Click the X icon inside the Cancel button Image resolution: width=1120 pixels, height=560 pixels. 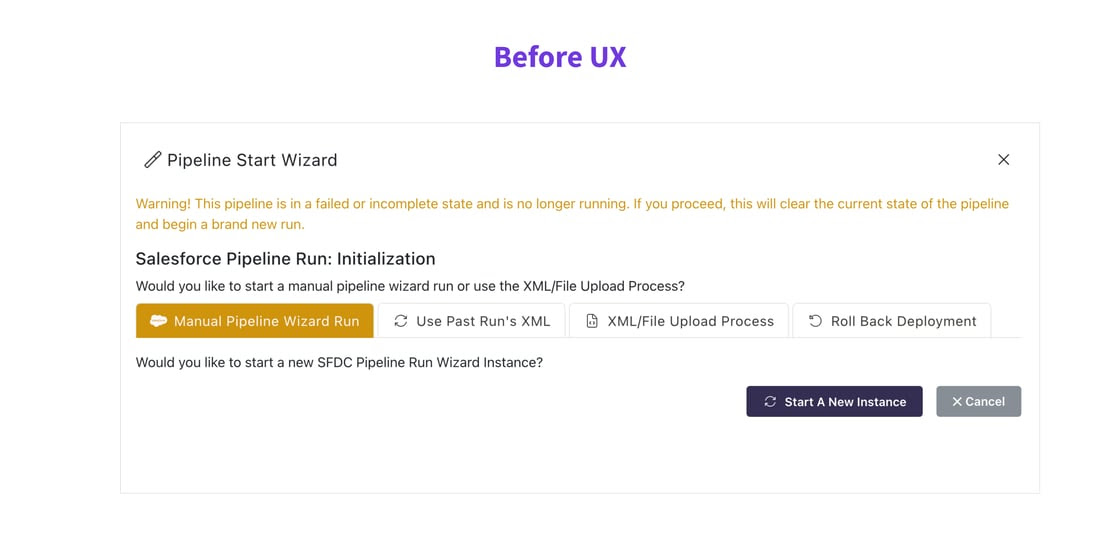click(957, 402)
